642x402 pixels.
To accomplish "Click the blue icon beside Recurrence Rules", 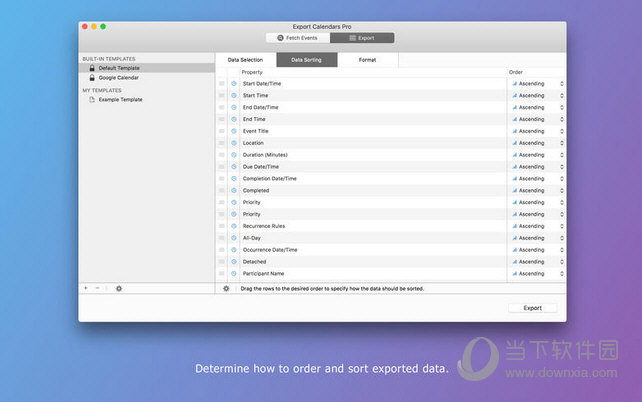I will (234, 226).
